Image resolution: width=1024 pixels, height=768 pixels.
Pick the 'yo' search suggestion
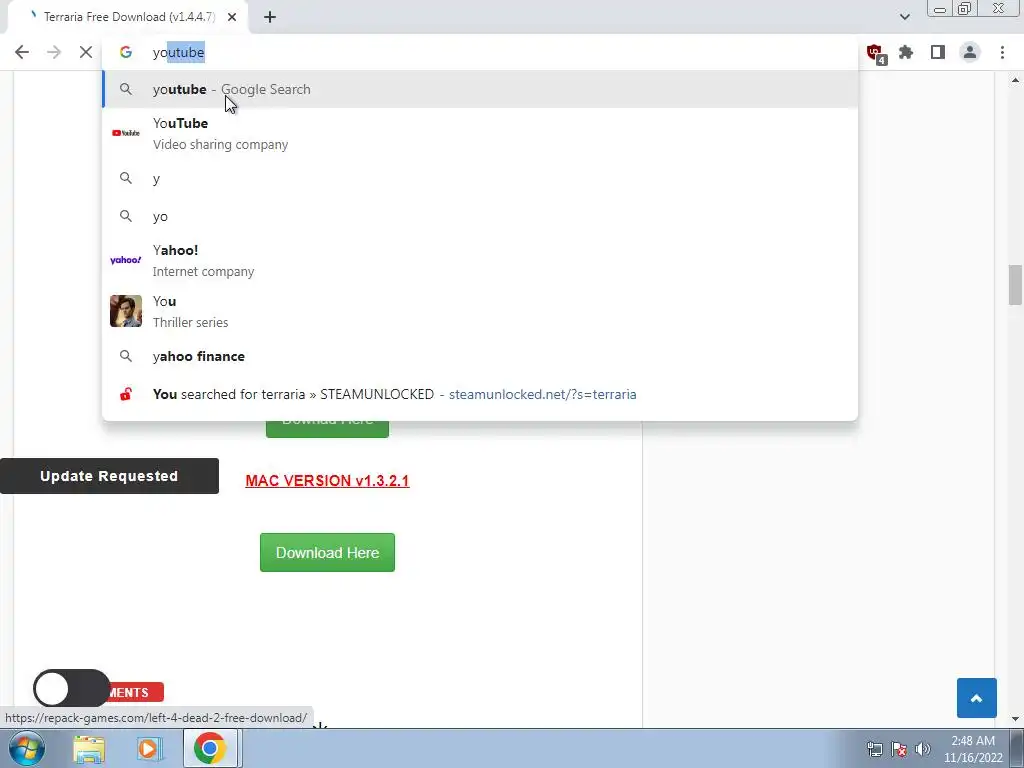480,216
